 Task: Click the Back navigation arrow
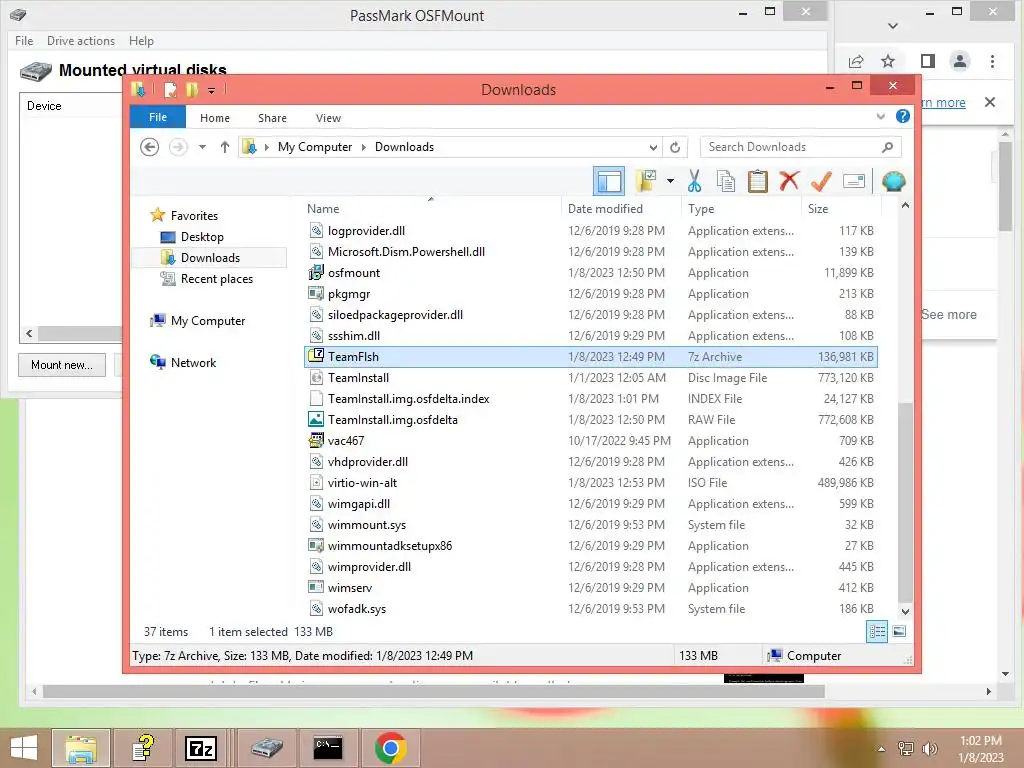coord(150,147)
